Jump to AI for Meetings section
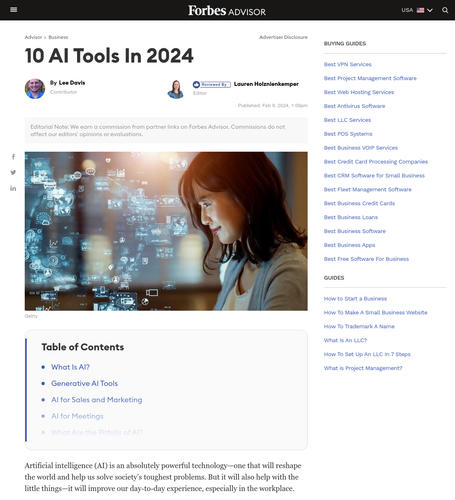 pos(77,416)
